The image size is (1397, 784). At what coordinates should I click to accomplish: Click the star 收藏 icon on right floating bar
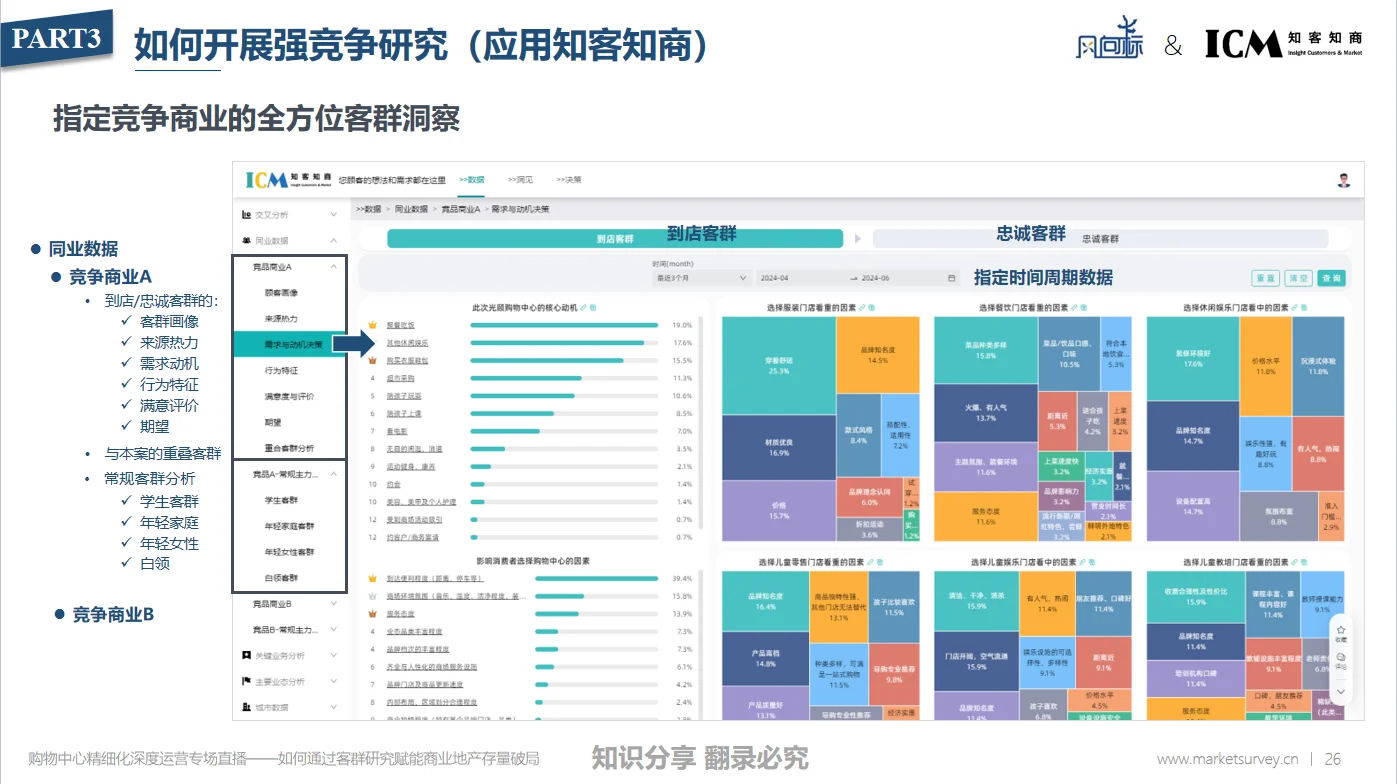[x=1341, y=630]
